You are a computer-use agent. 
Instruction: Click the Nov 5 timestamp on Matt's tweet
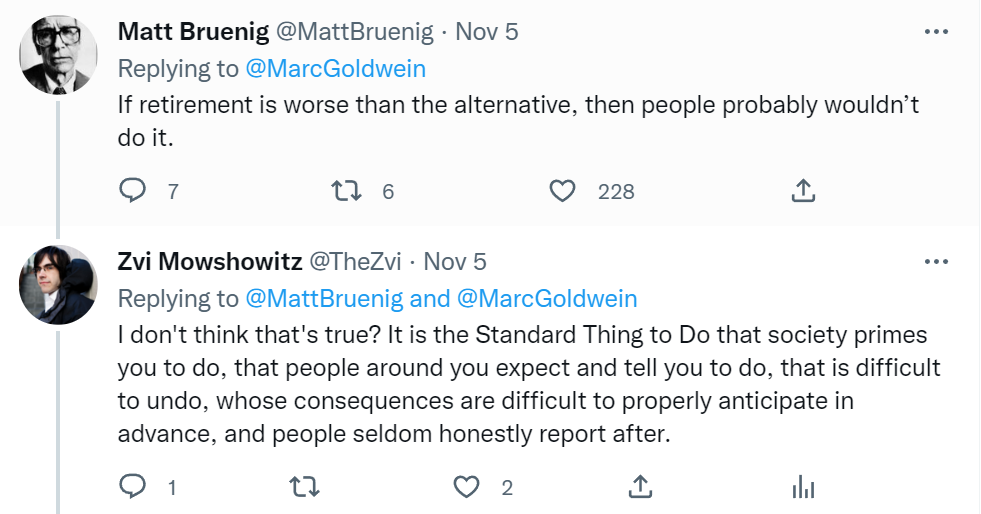(x=486, y=32)
